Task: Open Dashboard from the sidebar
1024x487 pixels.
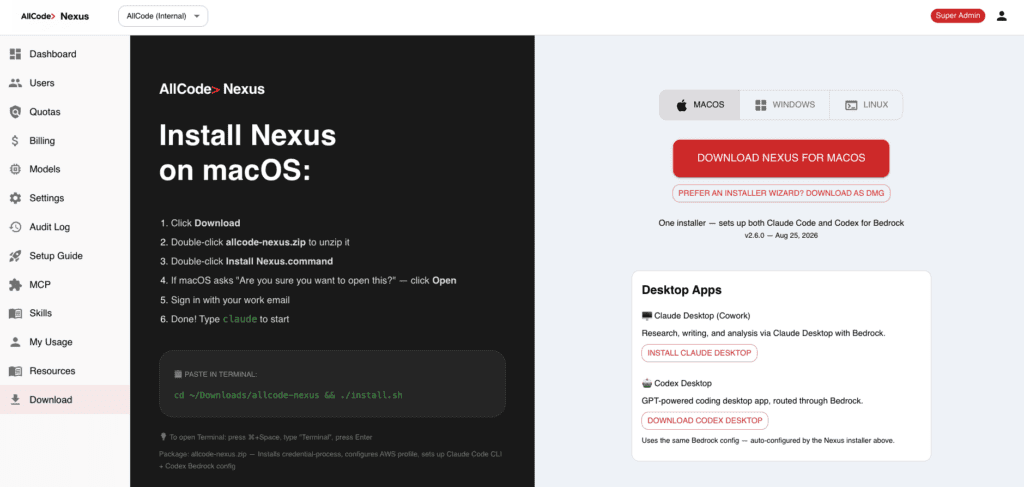Action: point(65,54)
